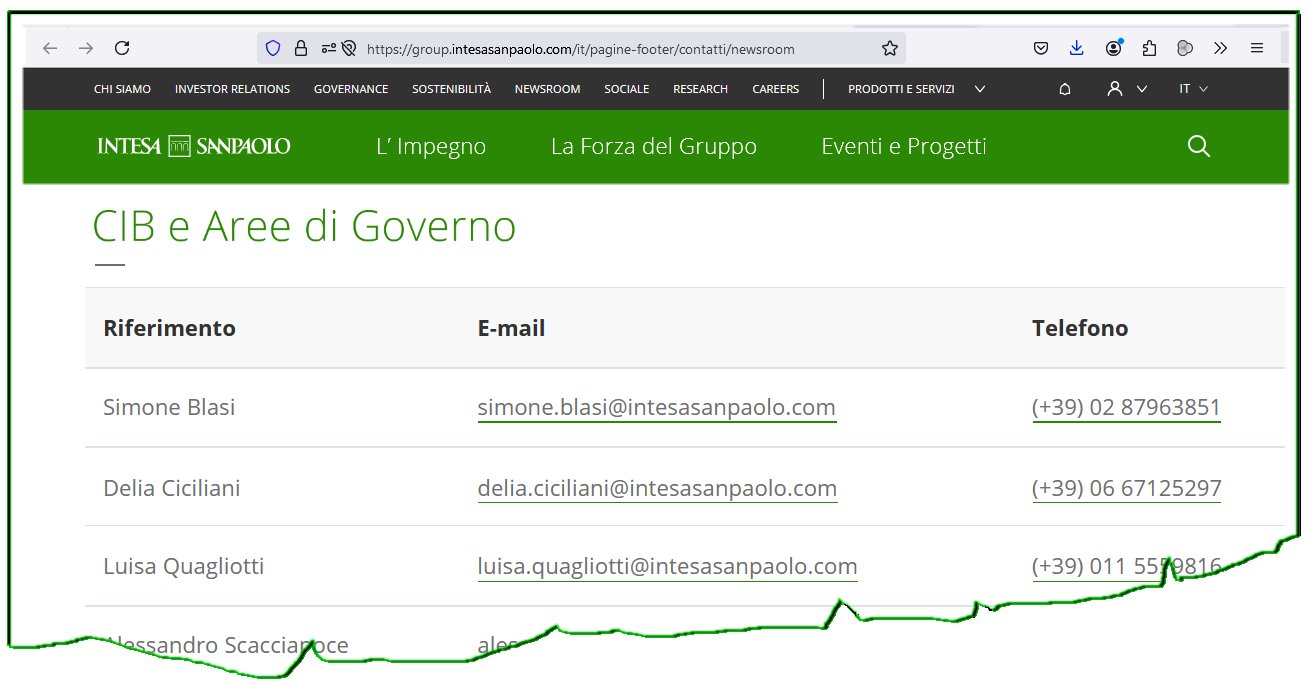This screenshot has height=688, width=1310.
Task: Open Eventi e Progetti section
Action: coord(903,147)
